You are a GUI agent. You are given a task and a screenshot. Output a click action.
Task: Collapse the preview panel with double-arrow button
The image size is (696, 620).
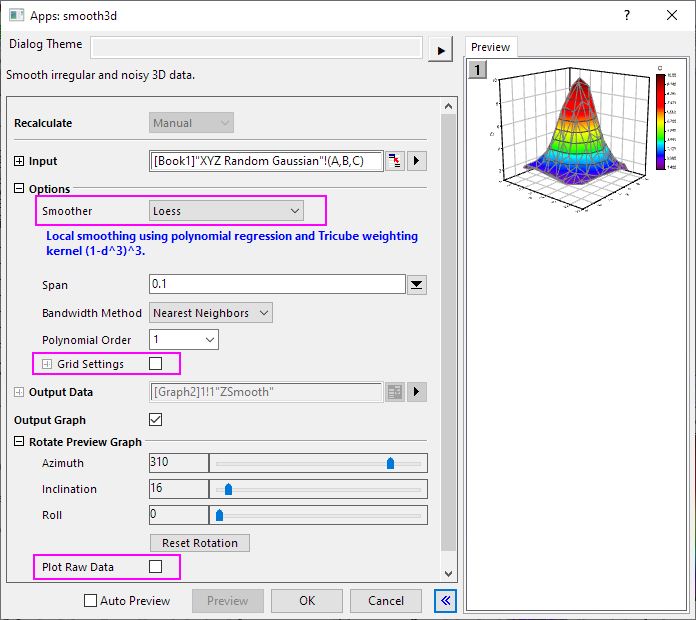tap(444, 601)
